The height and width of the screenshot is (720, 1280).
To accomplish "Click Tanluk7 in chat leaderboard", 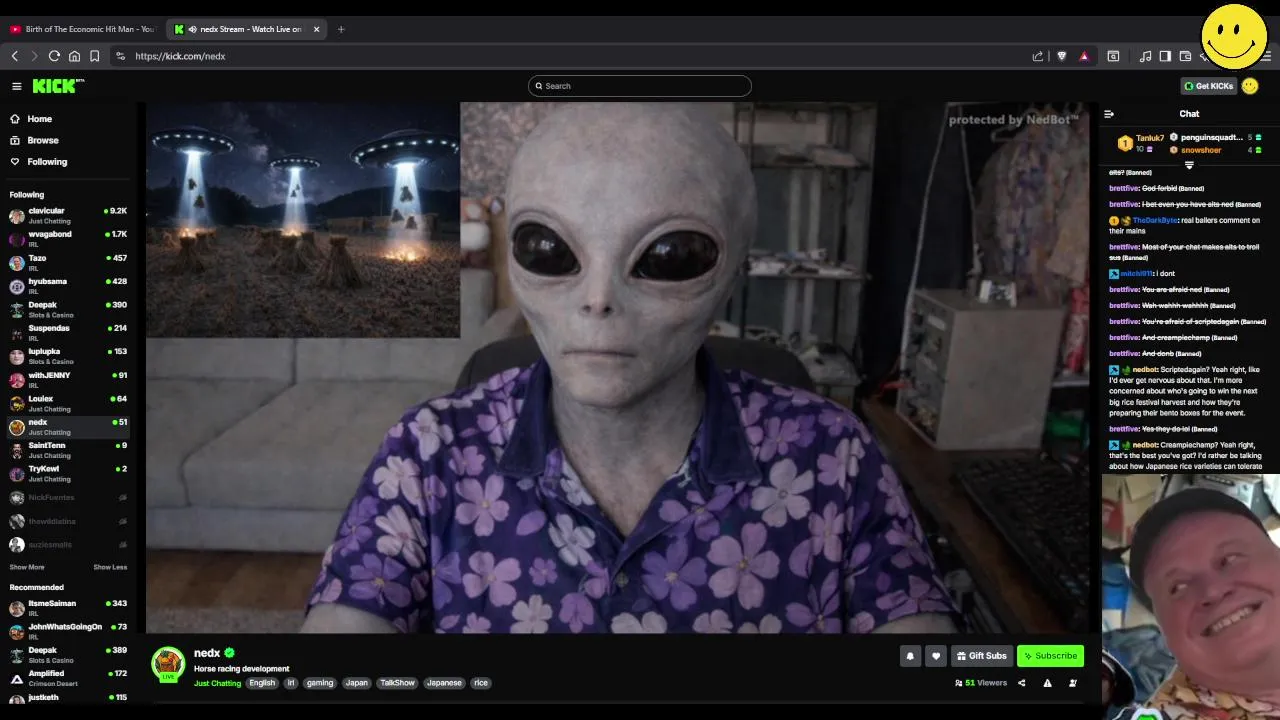I will [x=1150, y=138].
